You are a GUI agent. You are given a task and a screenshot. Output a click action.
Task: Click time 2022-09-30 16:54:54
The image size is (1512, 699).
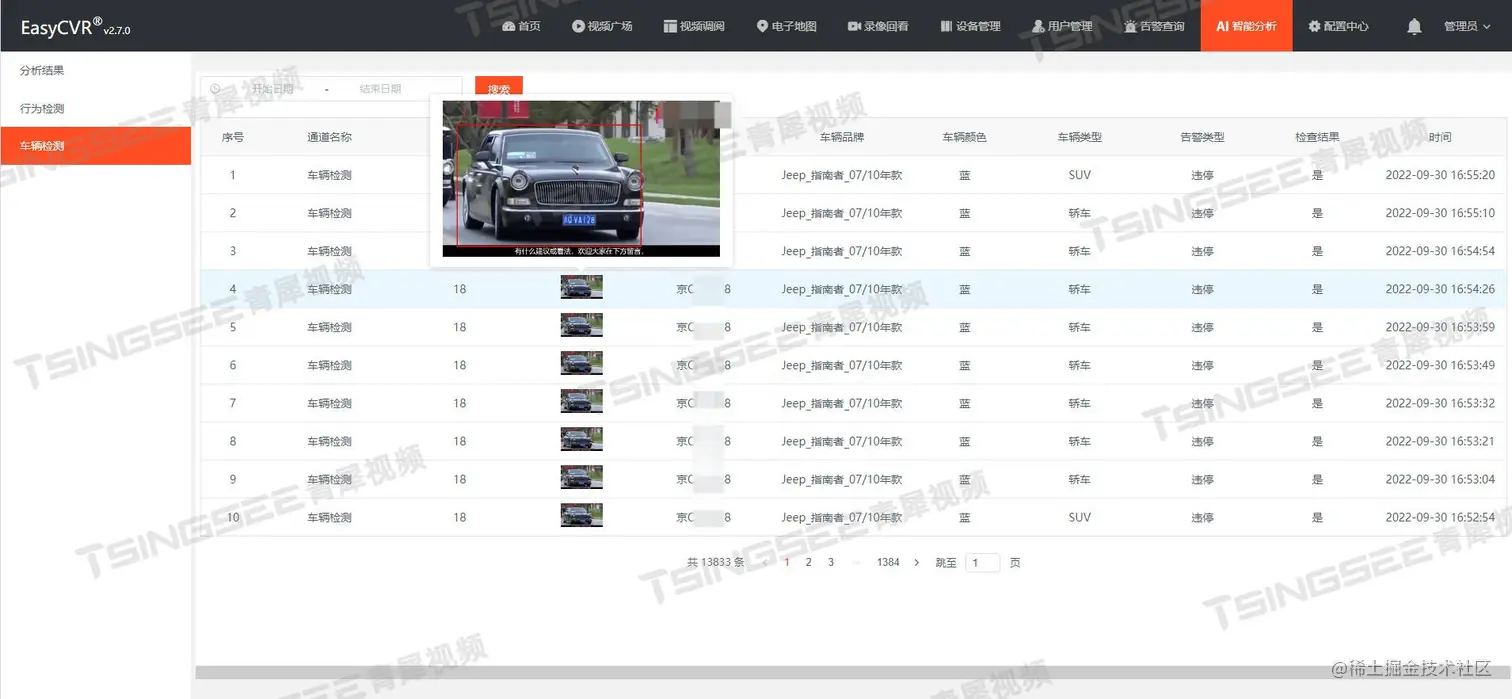tap(1440, 251)
